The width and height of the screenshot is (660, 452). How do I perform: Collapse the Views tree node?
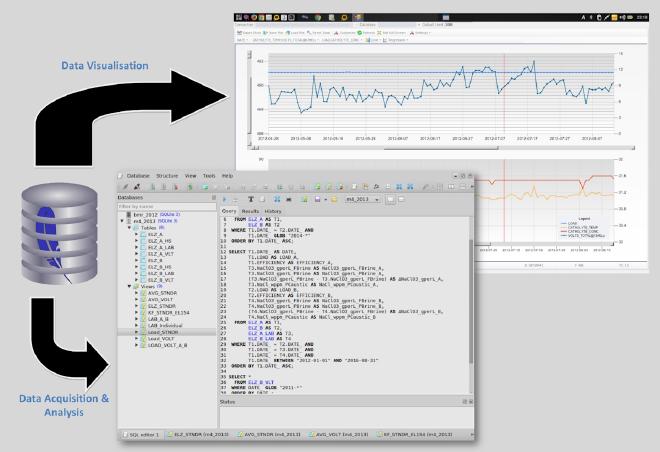click(130, 285)
